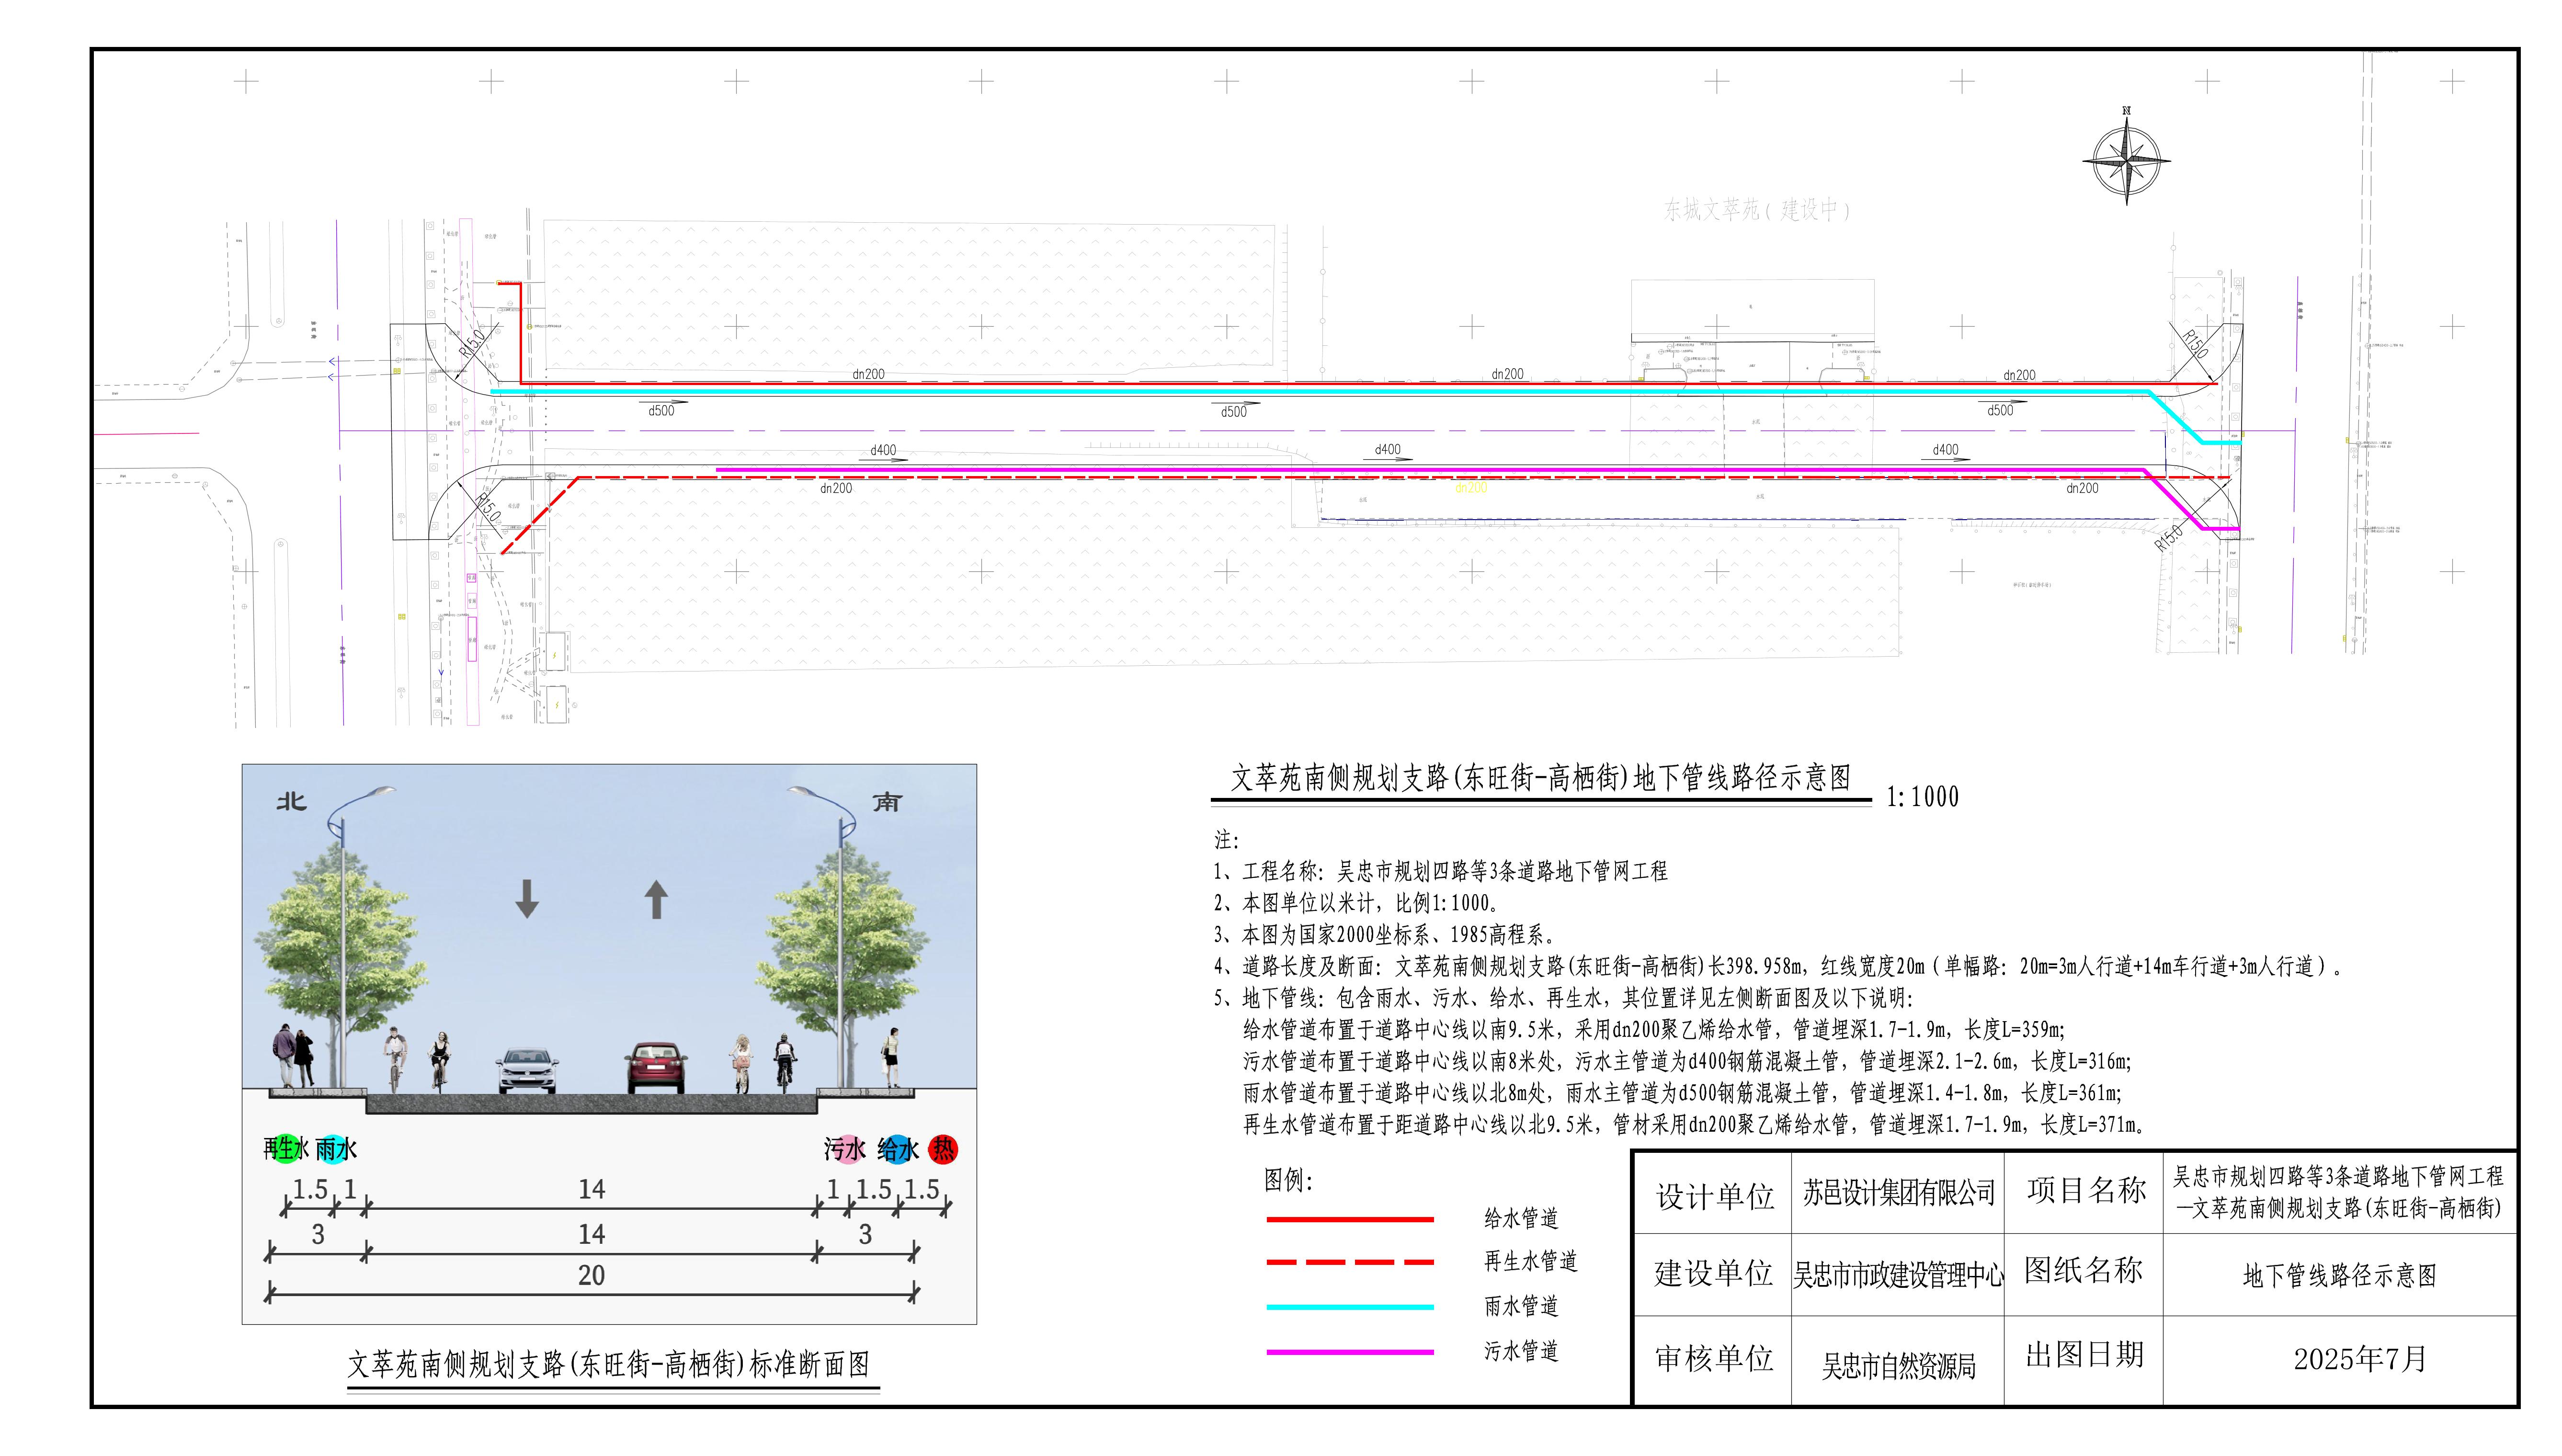The image size is (2562, 1456).
Task: Click the 污水管道 legend label
Action: (x=1521, y=1350)
